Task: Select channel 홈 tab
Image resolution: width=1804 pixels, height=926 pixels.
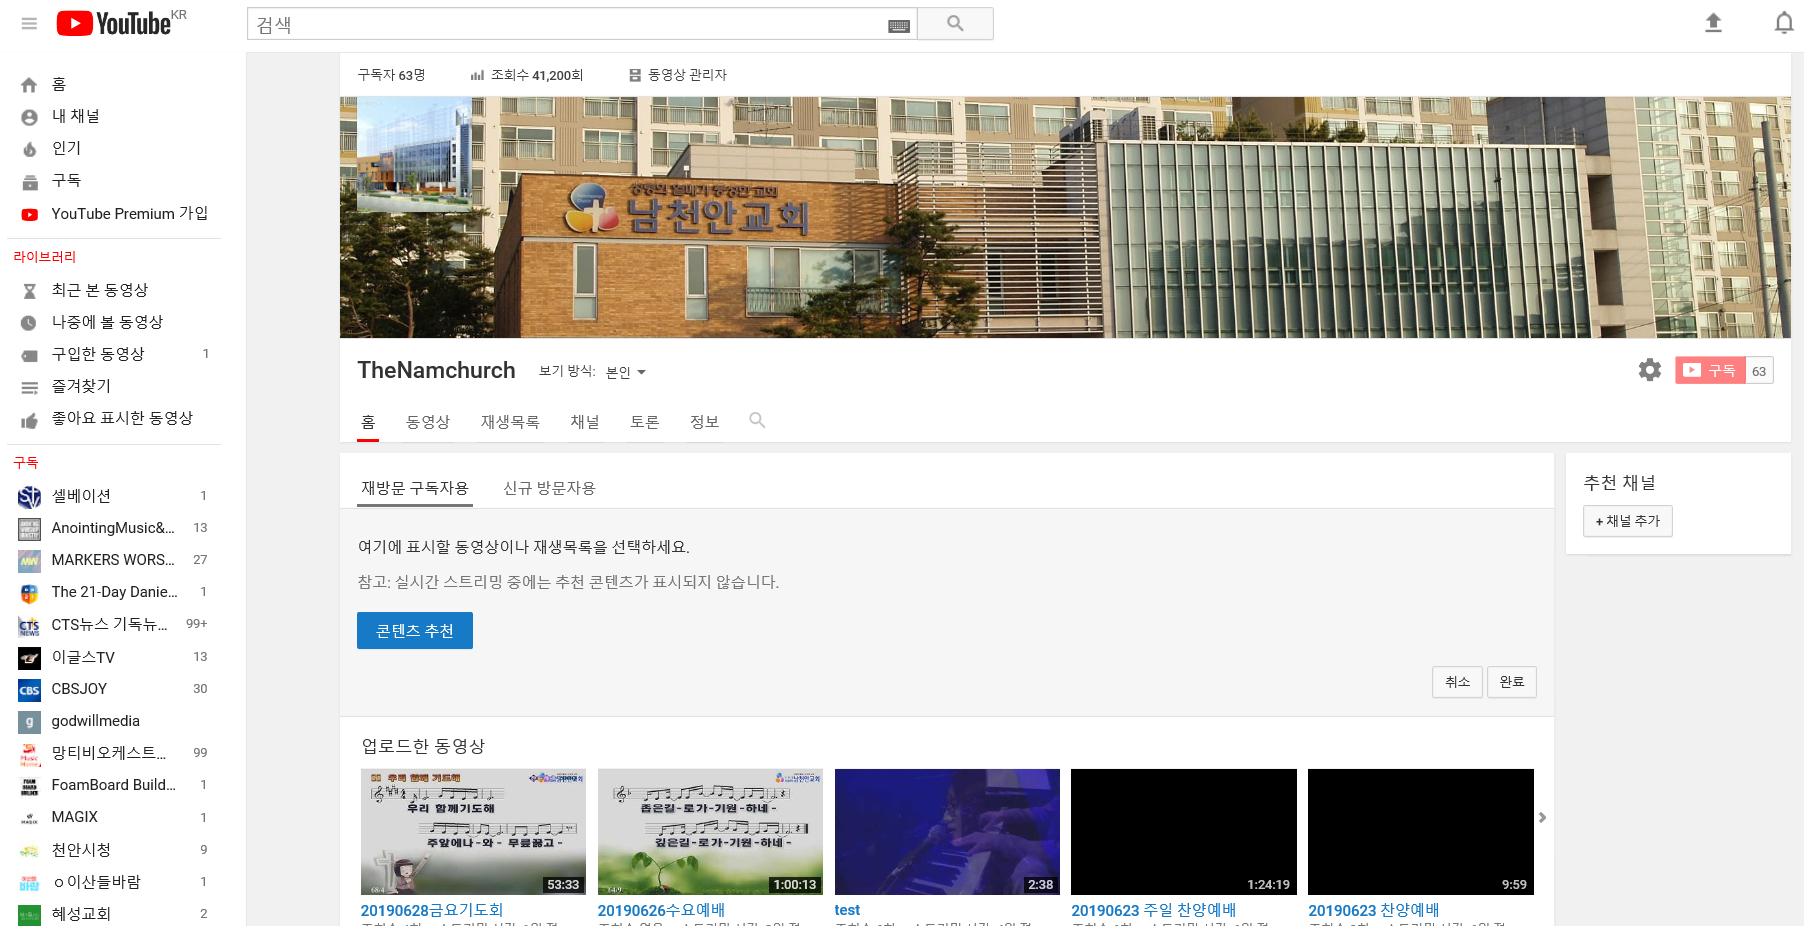Action: click(x=368, y=422)
